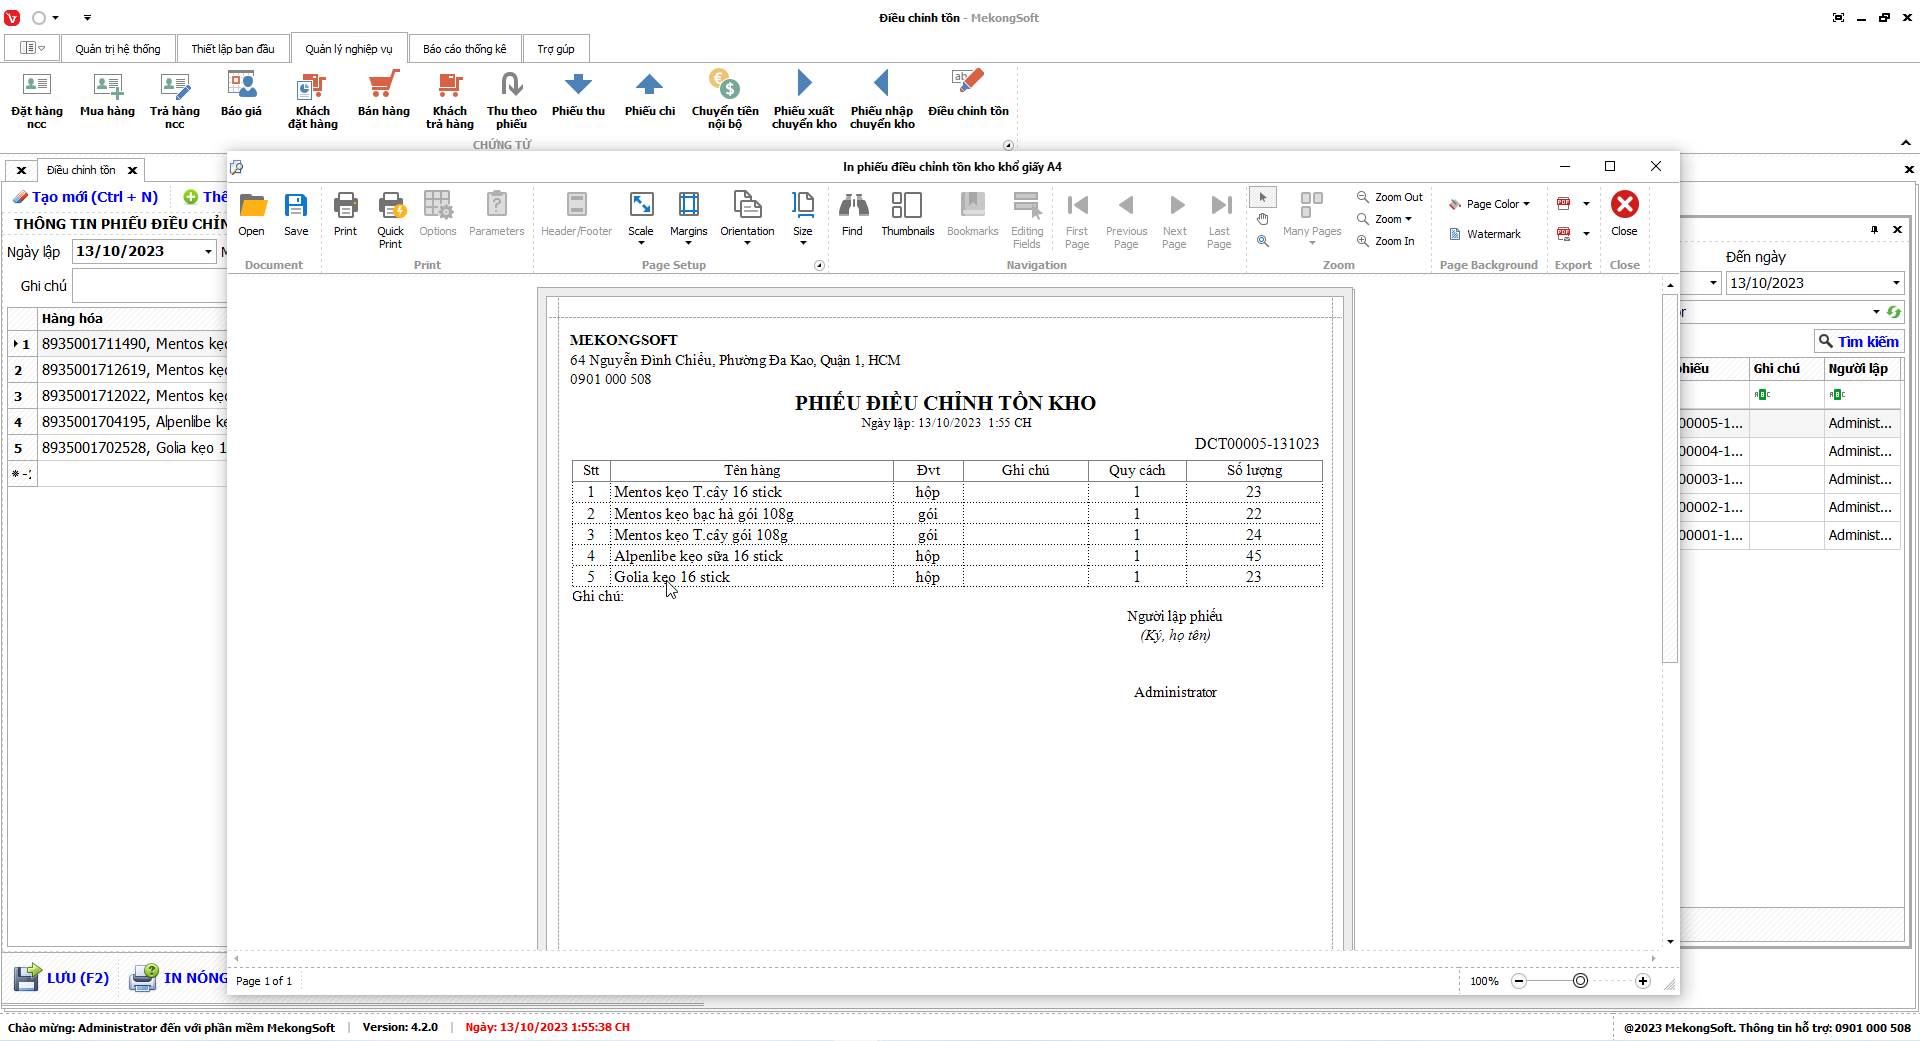Open the Đến ngày date dropdown
Screen dimensions: 1920x1041
coord(1895,283)
